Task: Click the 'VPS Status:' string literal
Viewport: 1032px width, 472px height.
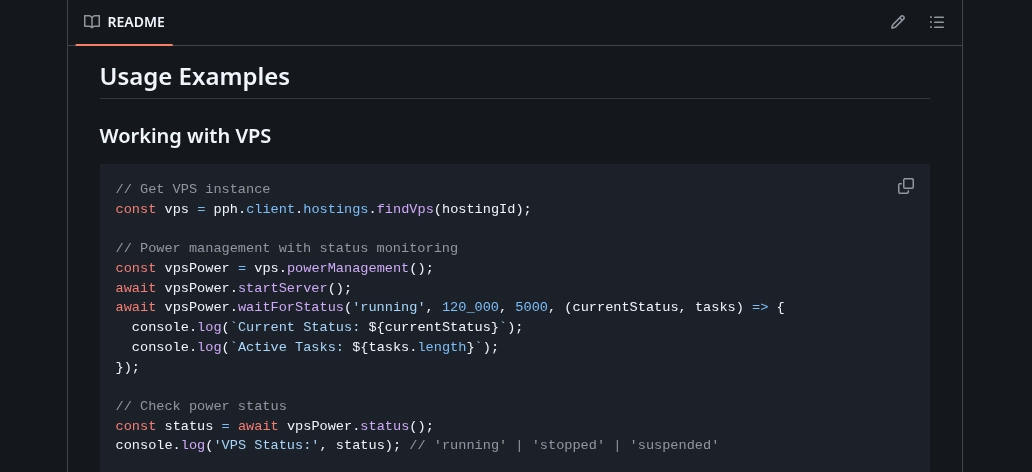Action: [x=266, y=445]
